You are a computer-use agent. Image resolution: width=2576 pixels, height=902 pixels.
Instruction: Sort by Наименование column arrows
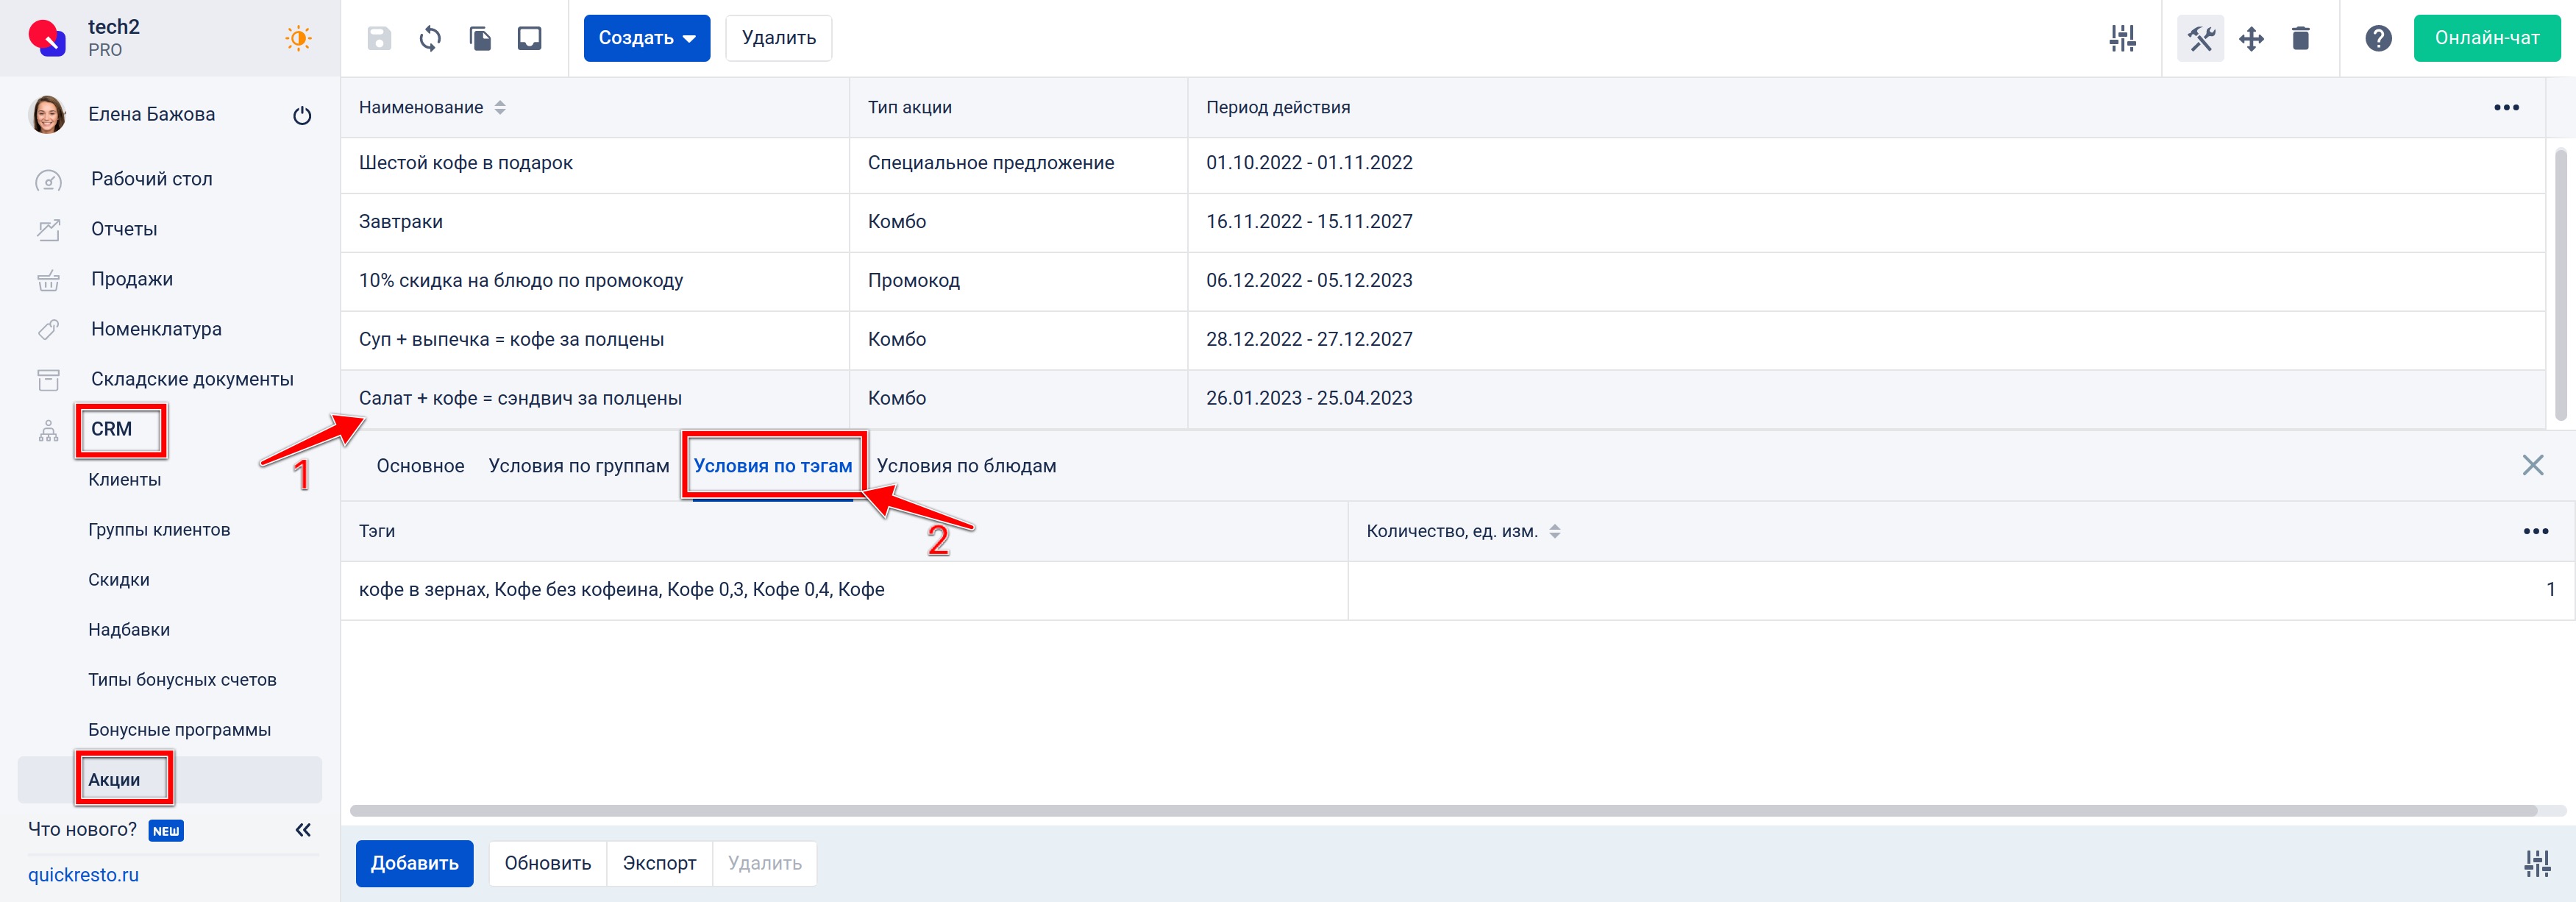click(x=500, y=108)
